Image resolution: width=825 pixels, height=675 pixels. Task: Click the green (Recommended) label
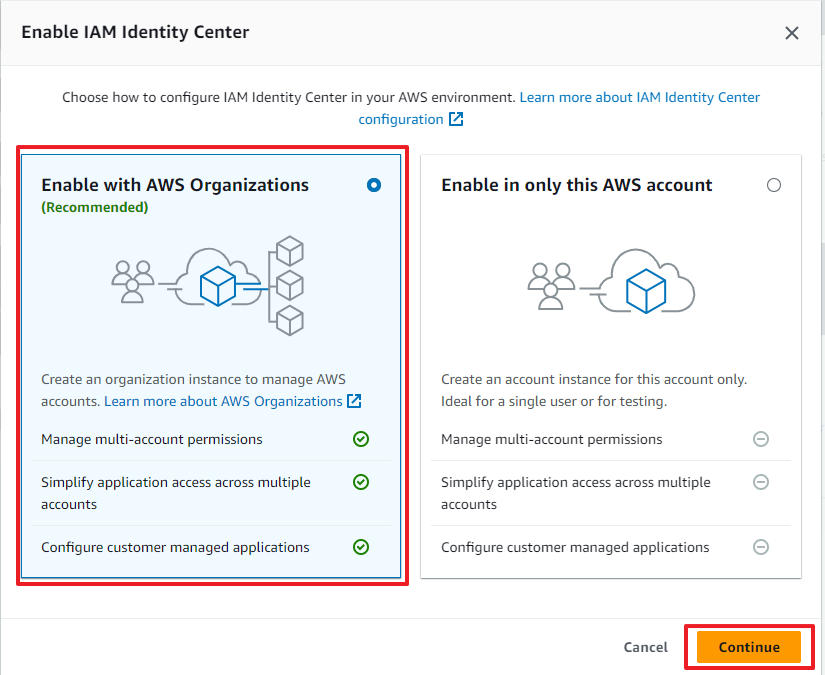[x=95, y=207]
